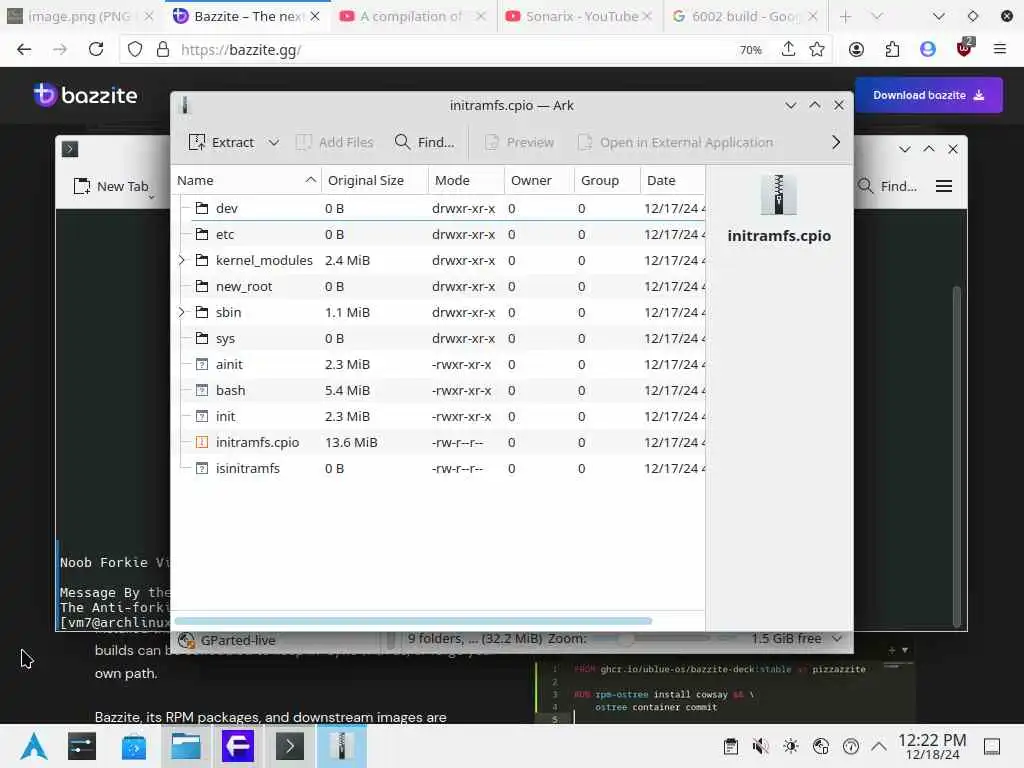Open Firefox application menu
1024x768 pixels.
pos(999,50)
